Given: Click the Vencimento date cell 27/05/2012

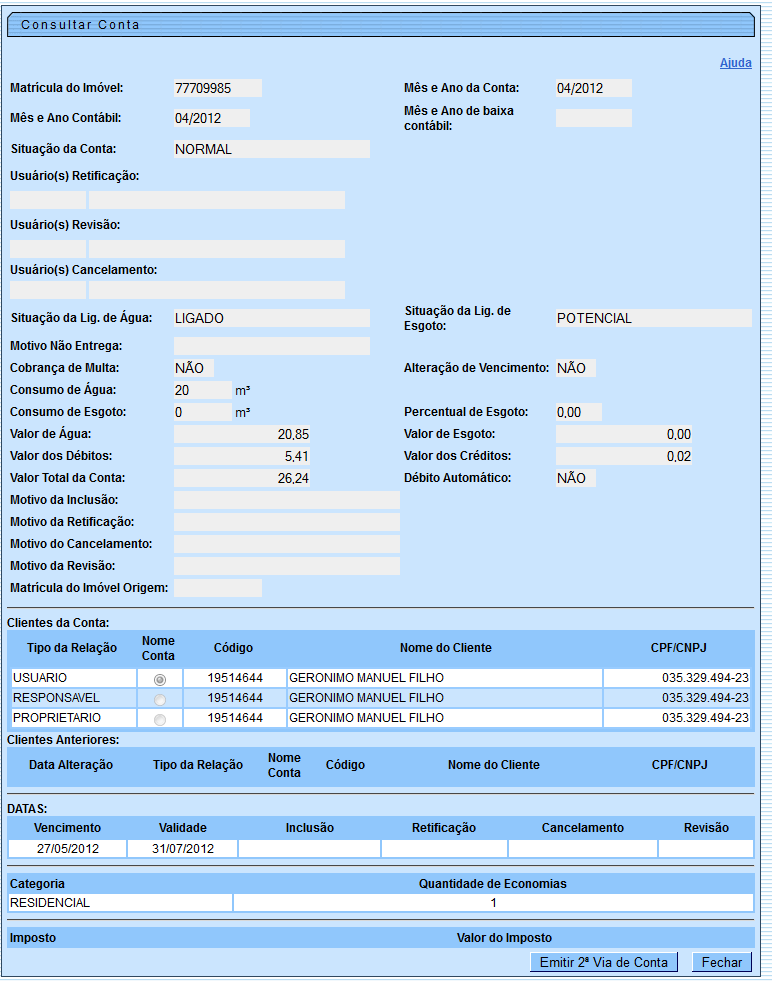Looking at the screenshot, I should tap(68, 849).
